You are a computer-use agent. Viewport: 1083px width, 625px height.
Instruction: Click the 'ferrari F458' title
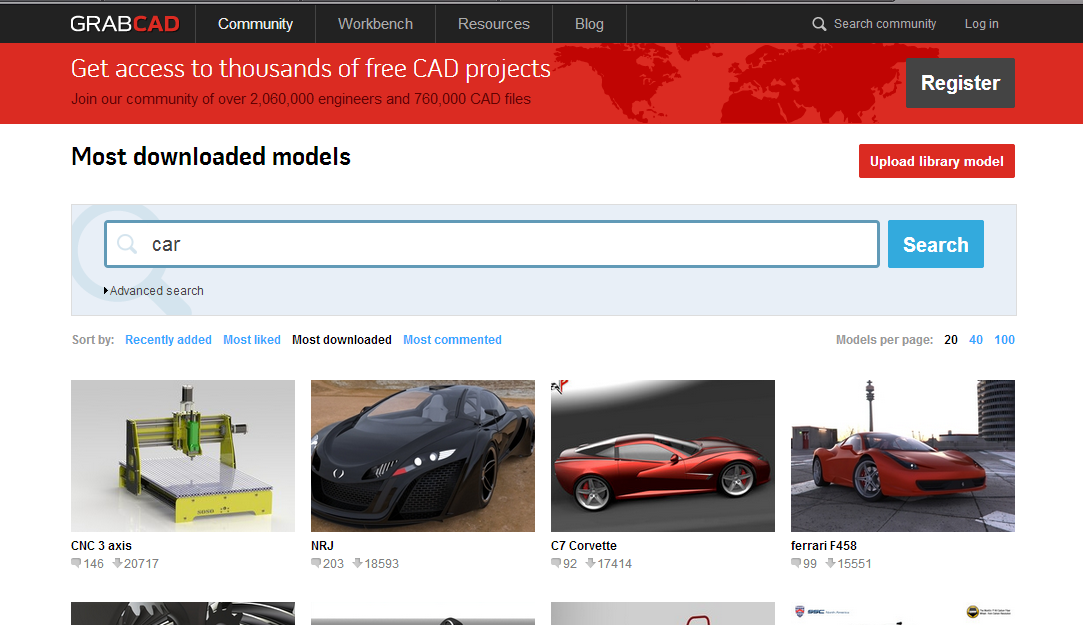pos(824,546)
